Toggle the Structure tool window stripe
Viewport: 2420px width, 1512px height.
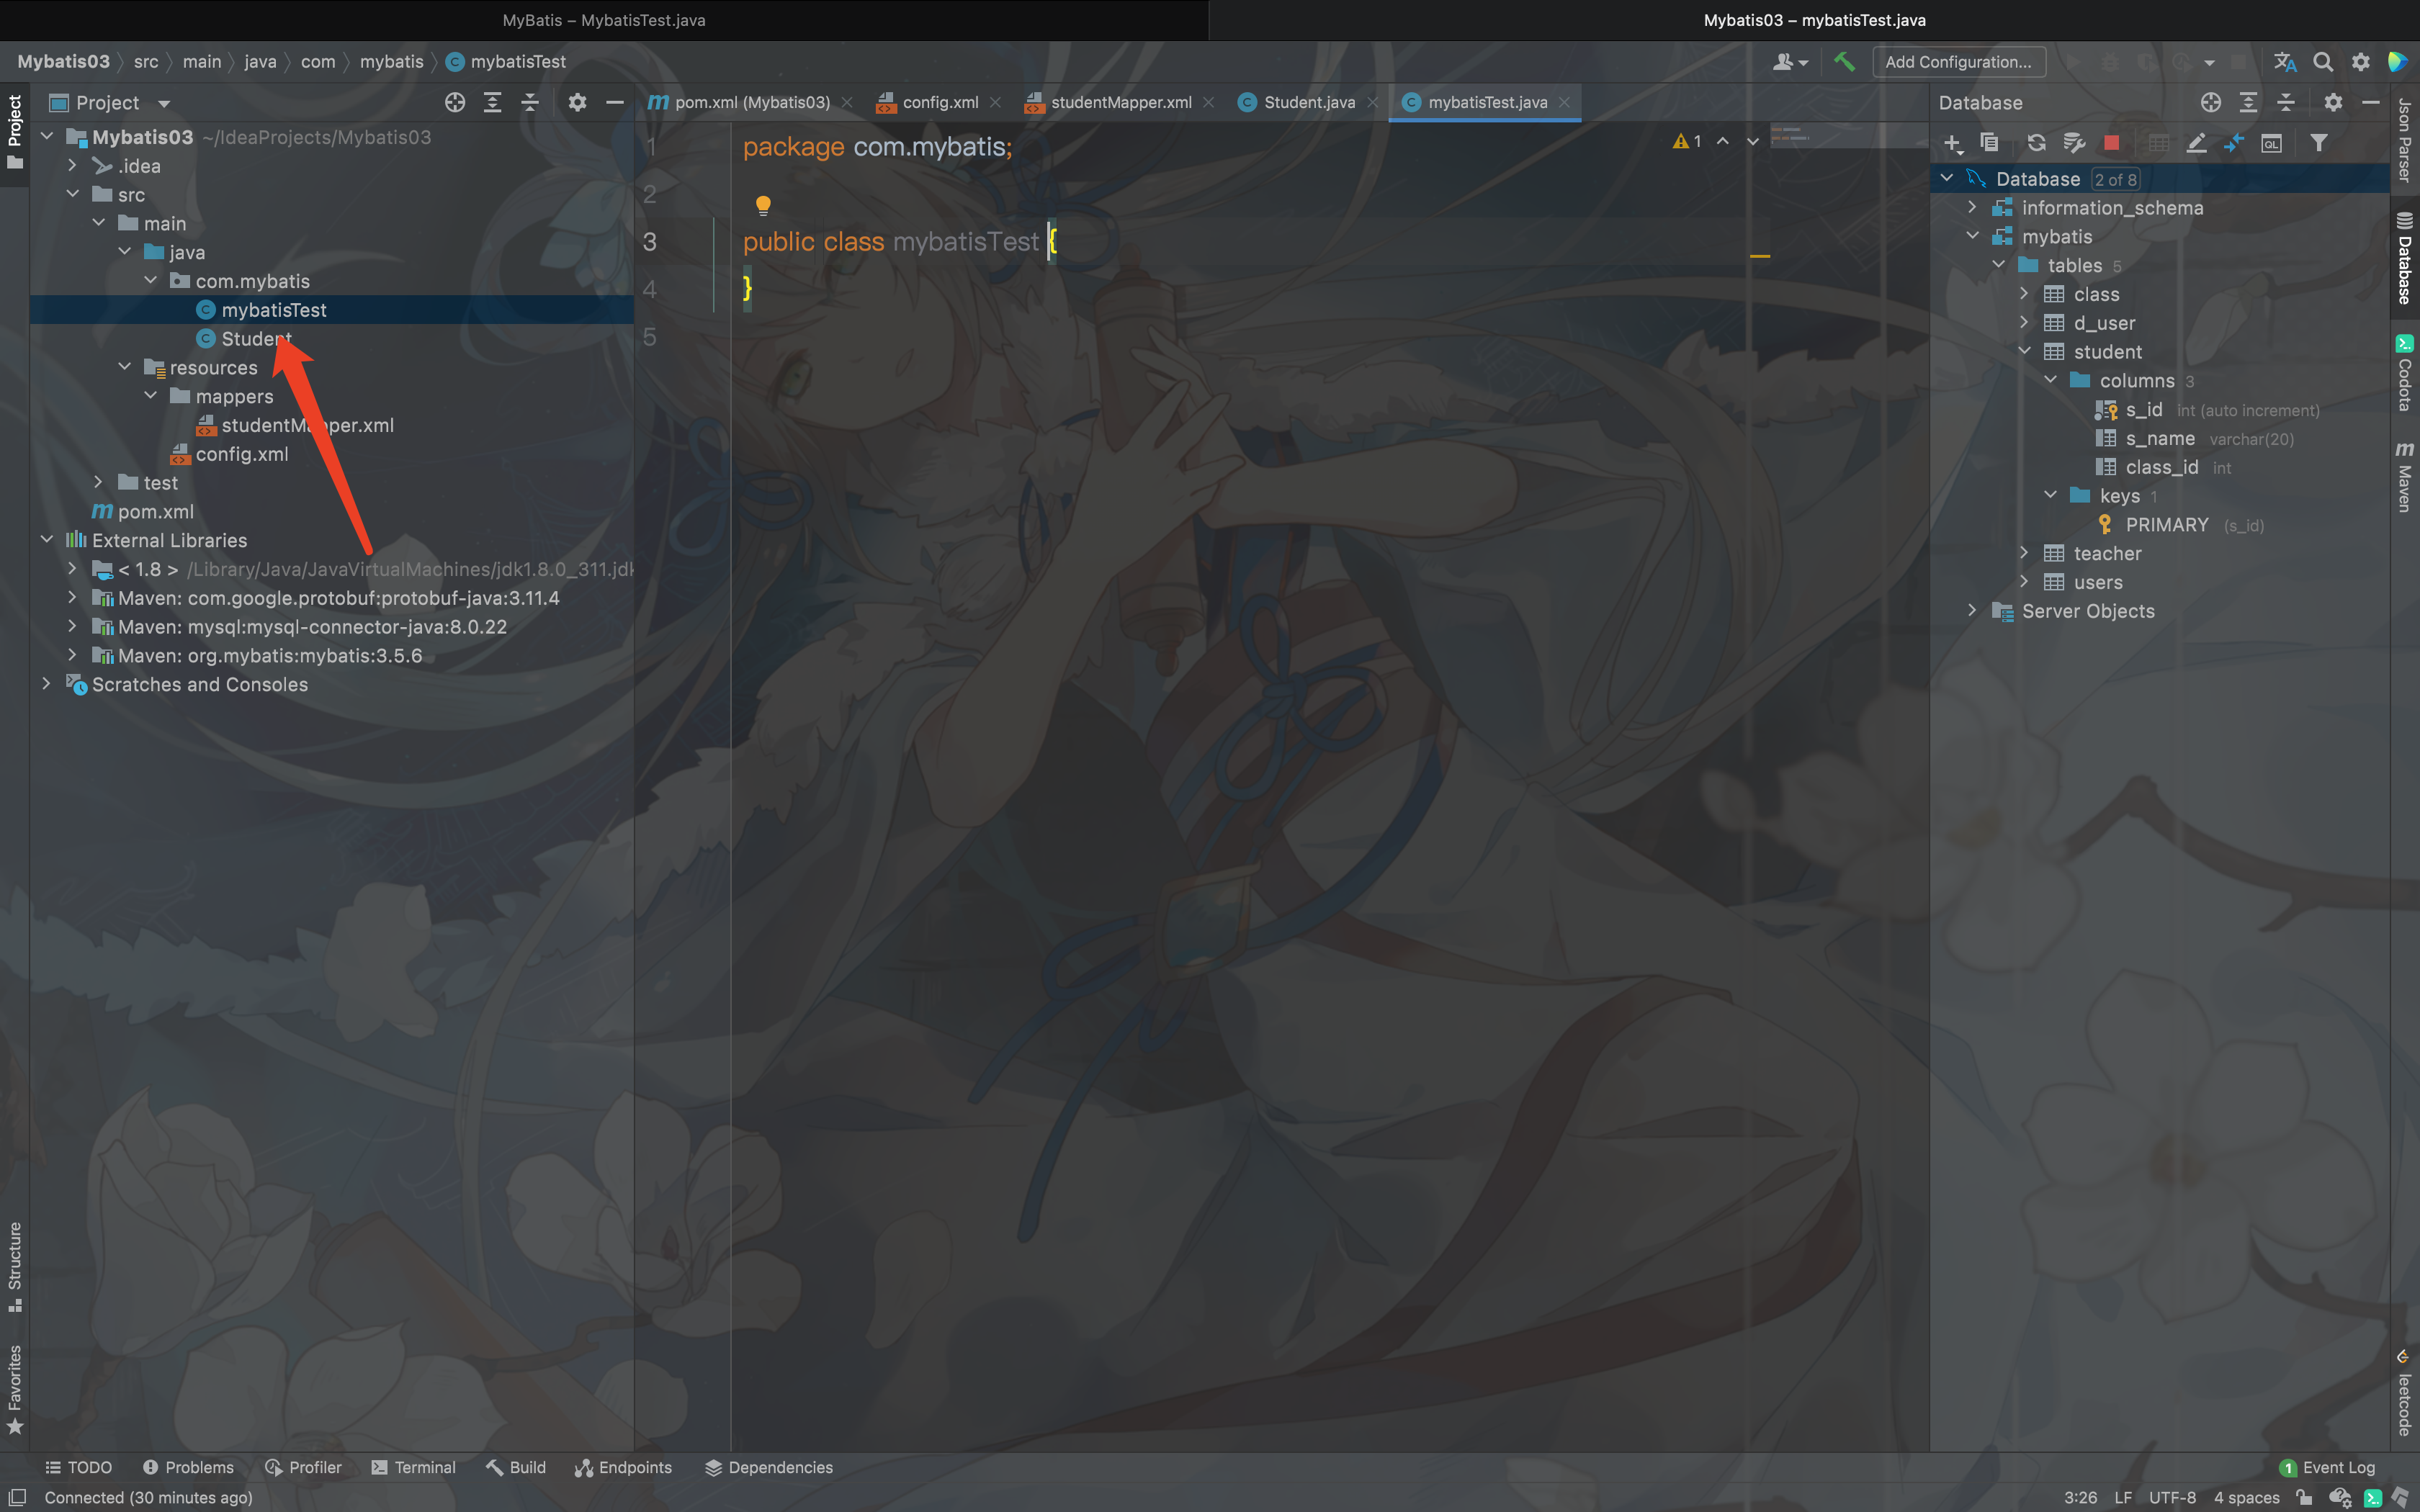click(x=15, y=1265)
